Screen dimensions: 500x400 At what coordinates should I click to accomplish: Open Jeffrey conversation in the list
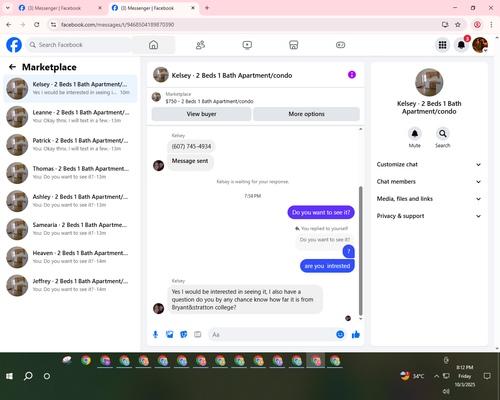[70, 286]
